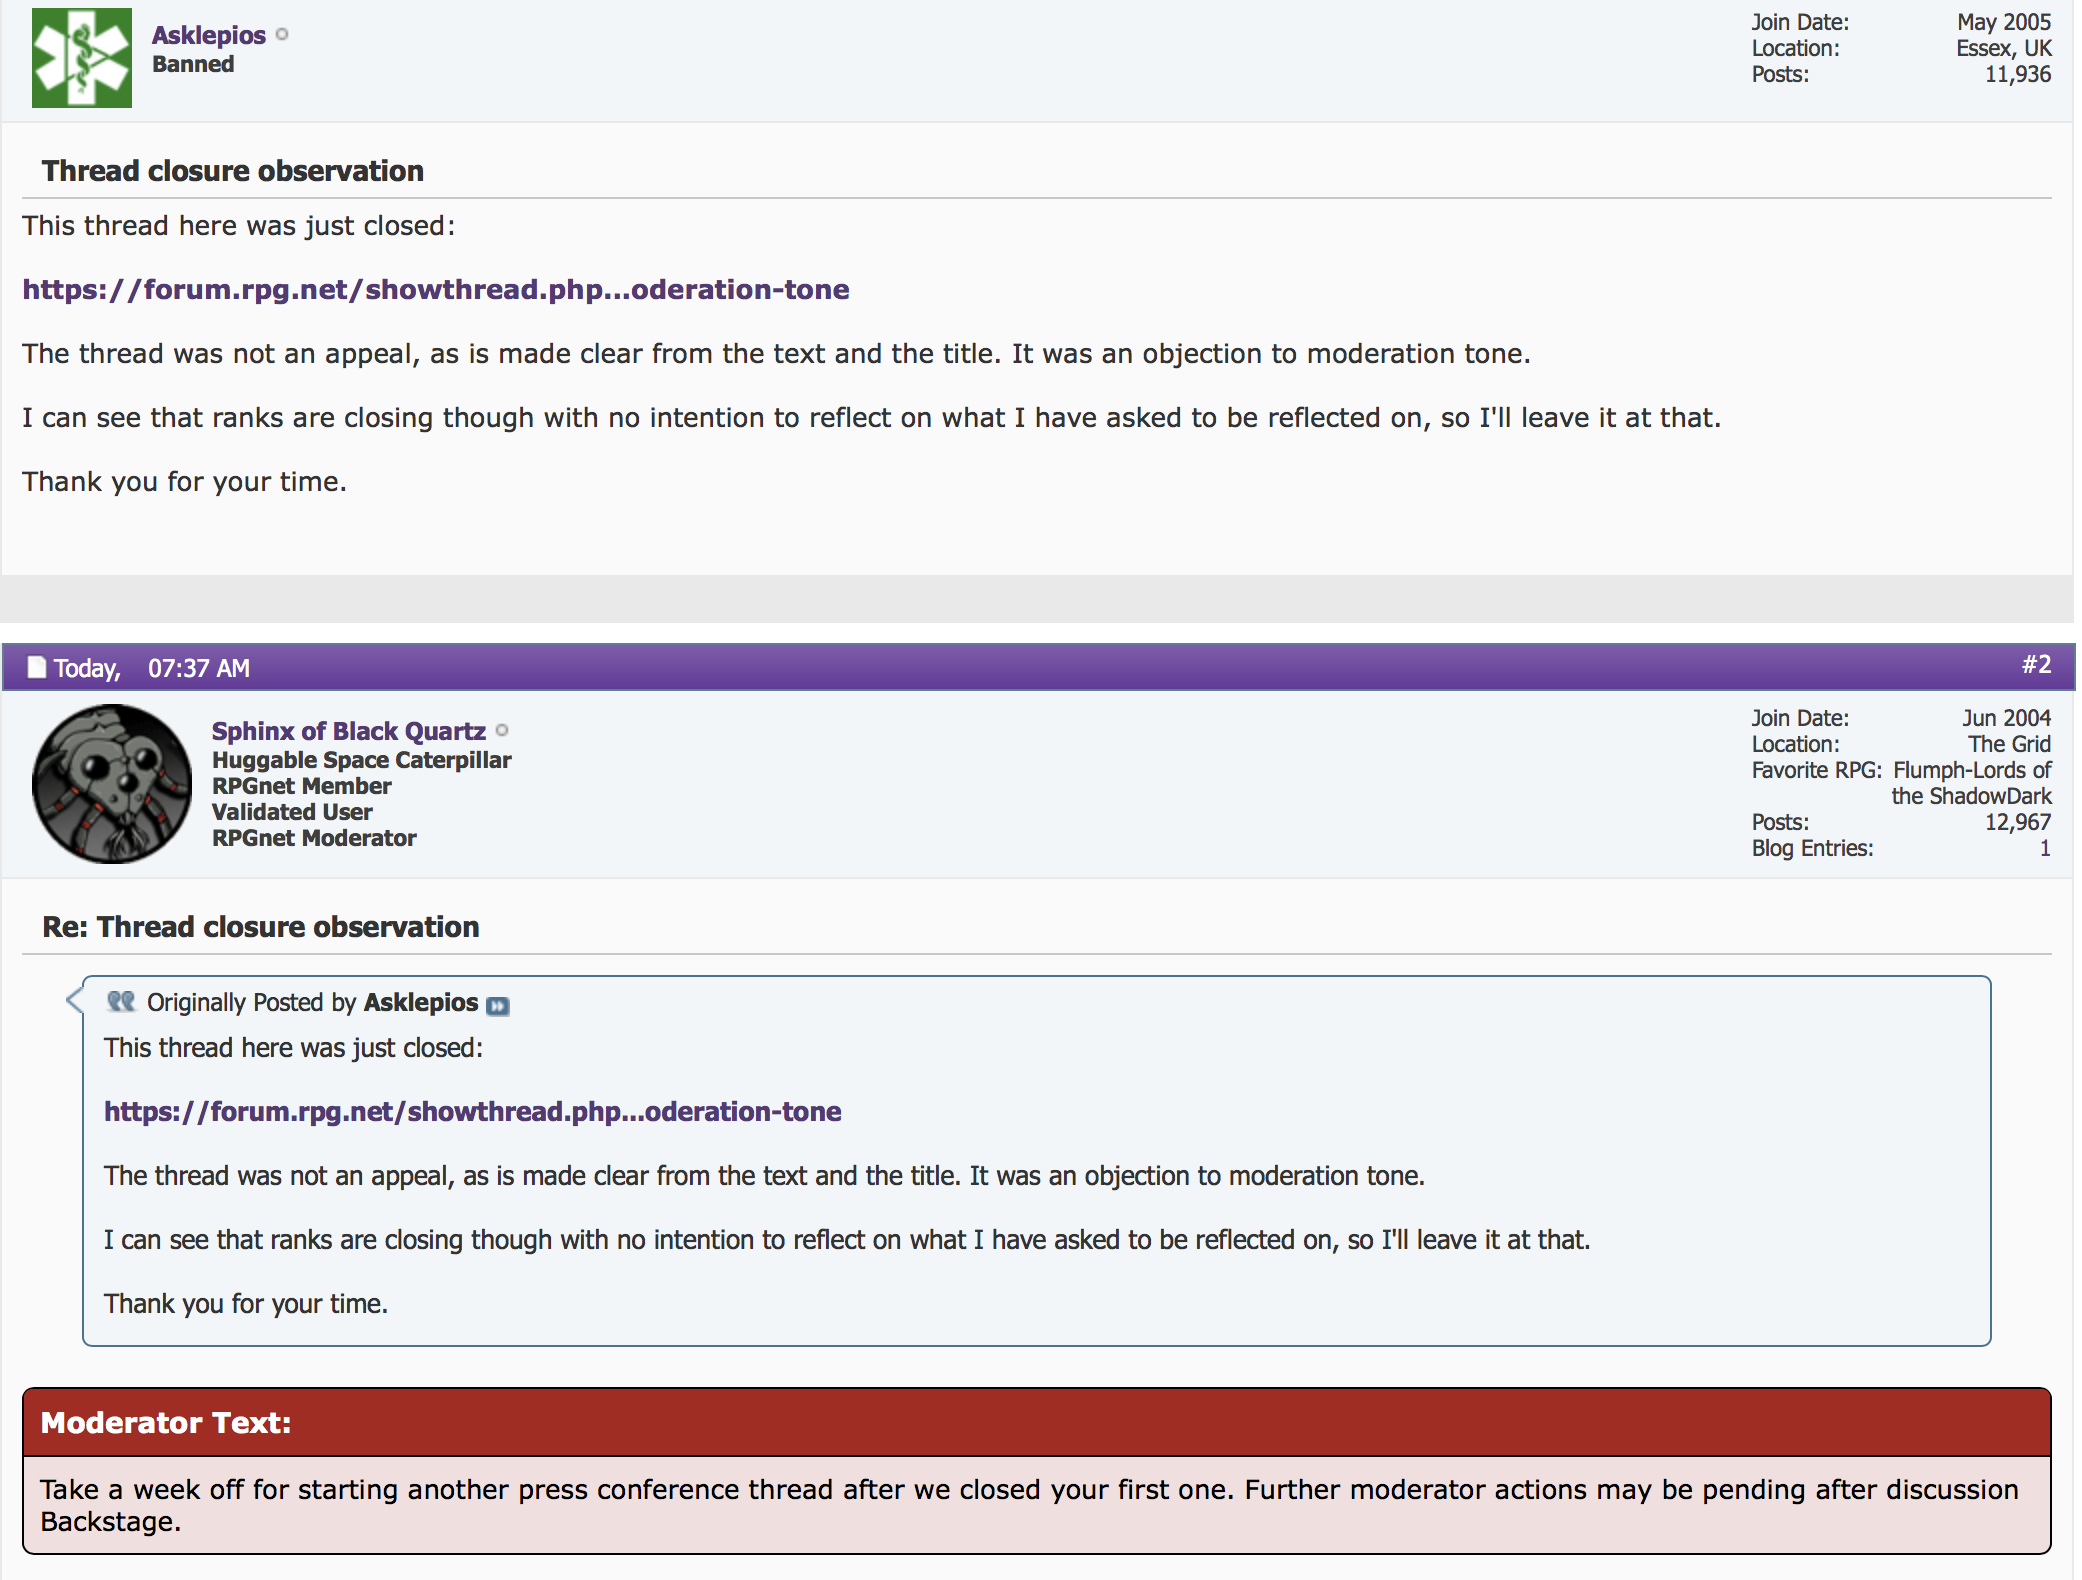
Task: Click the 'Thread closure observation' post title
Action: tap(233, 171)
